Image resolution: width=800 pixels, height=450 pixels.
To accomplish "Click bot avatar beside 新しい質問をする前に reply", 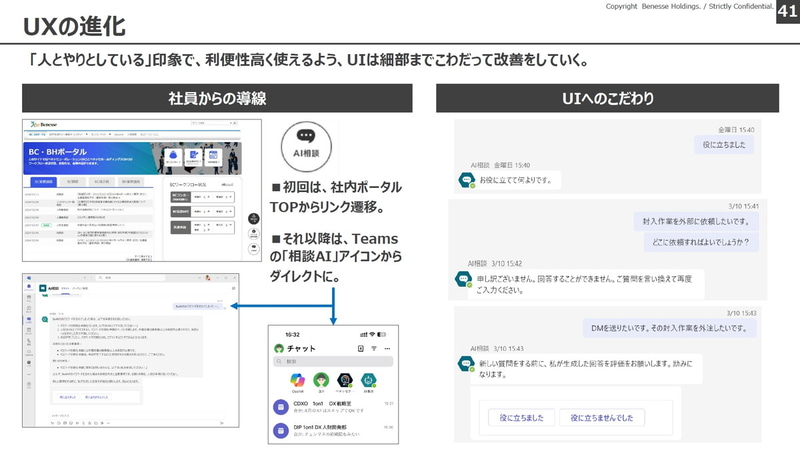I will click(465, 364).
